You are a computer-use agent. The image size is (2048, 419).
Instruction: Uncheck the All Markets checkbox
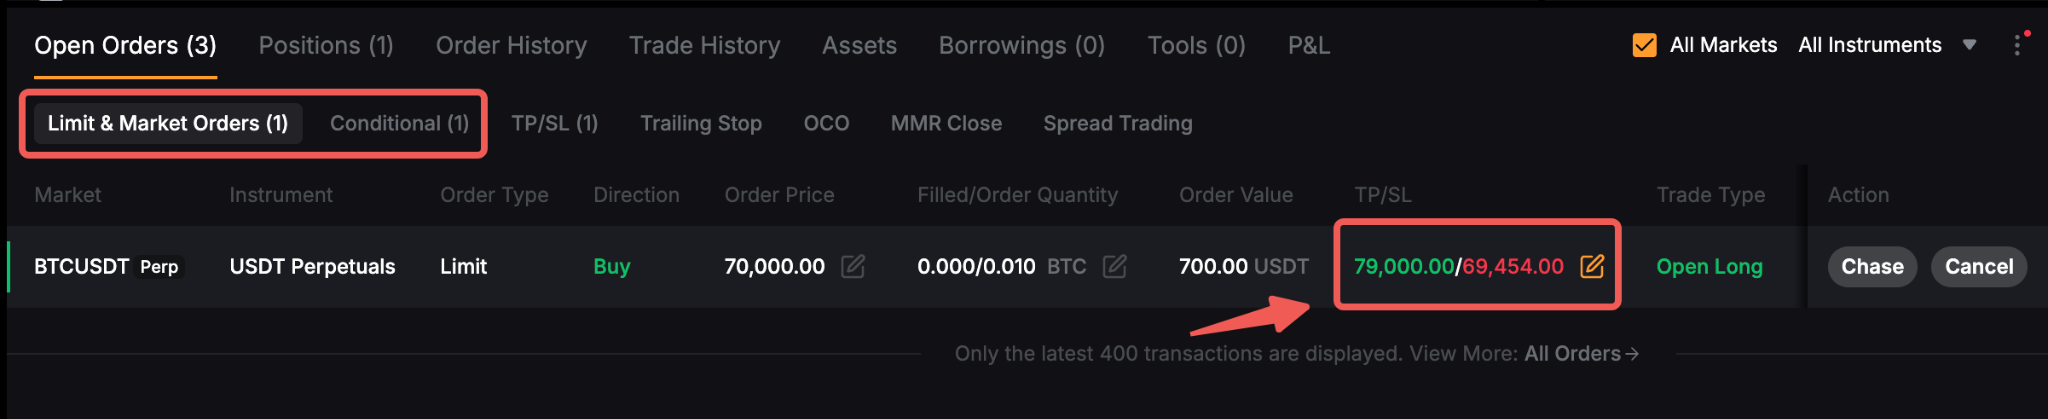(1644, 45)
